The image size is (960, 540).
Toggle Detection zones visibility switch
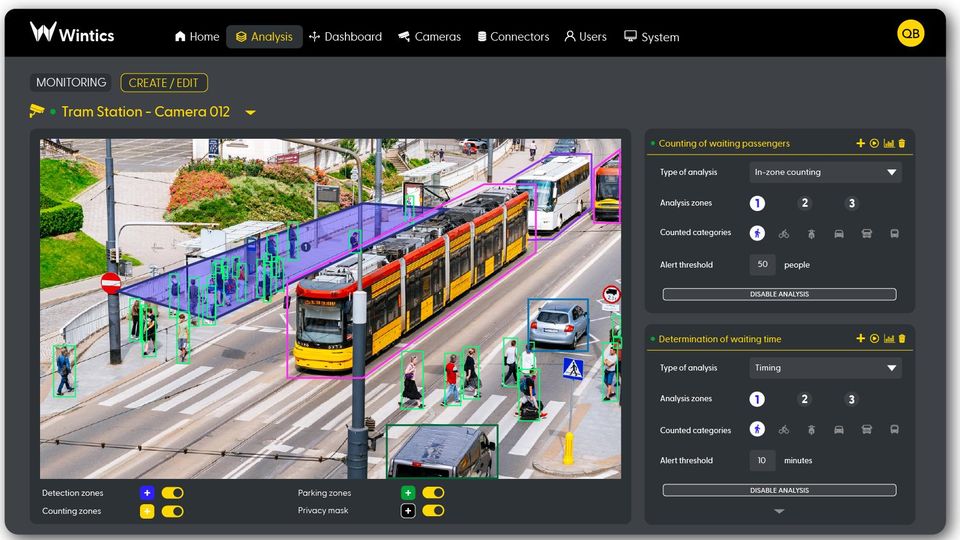[172, 493]
